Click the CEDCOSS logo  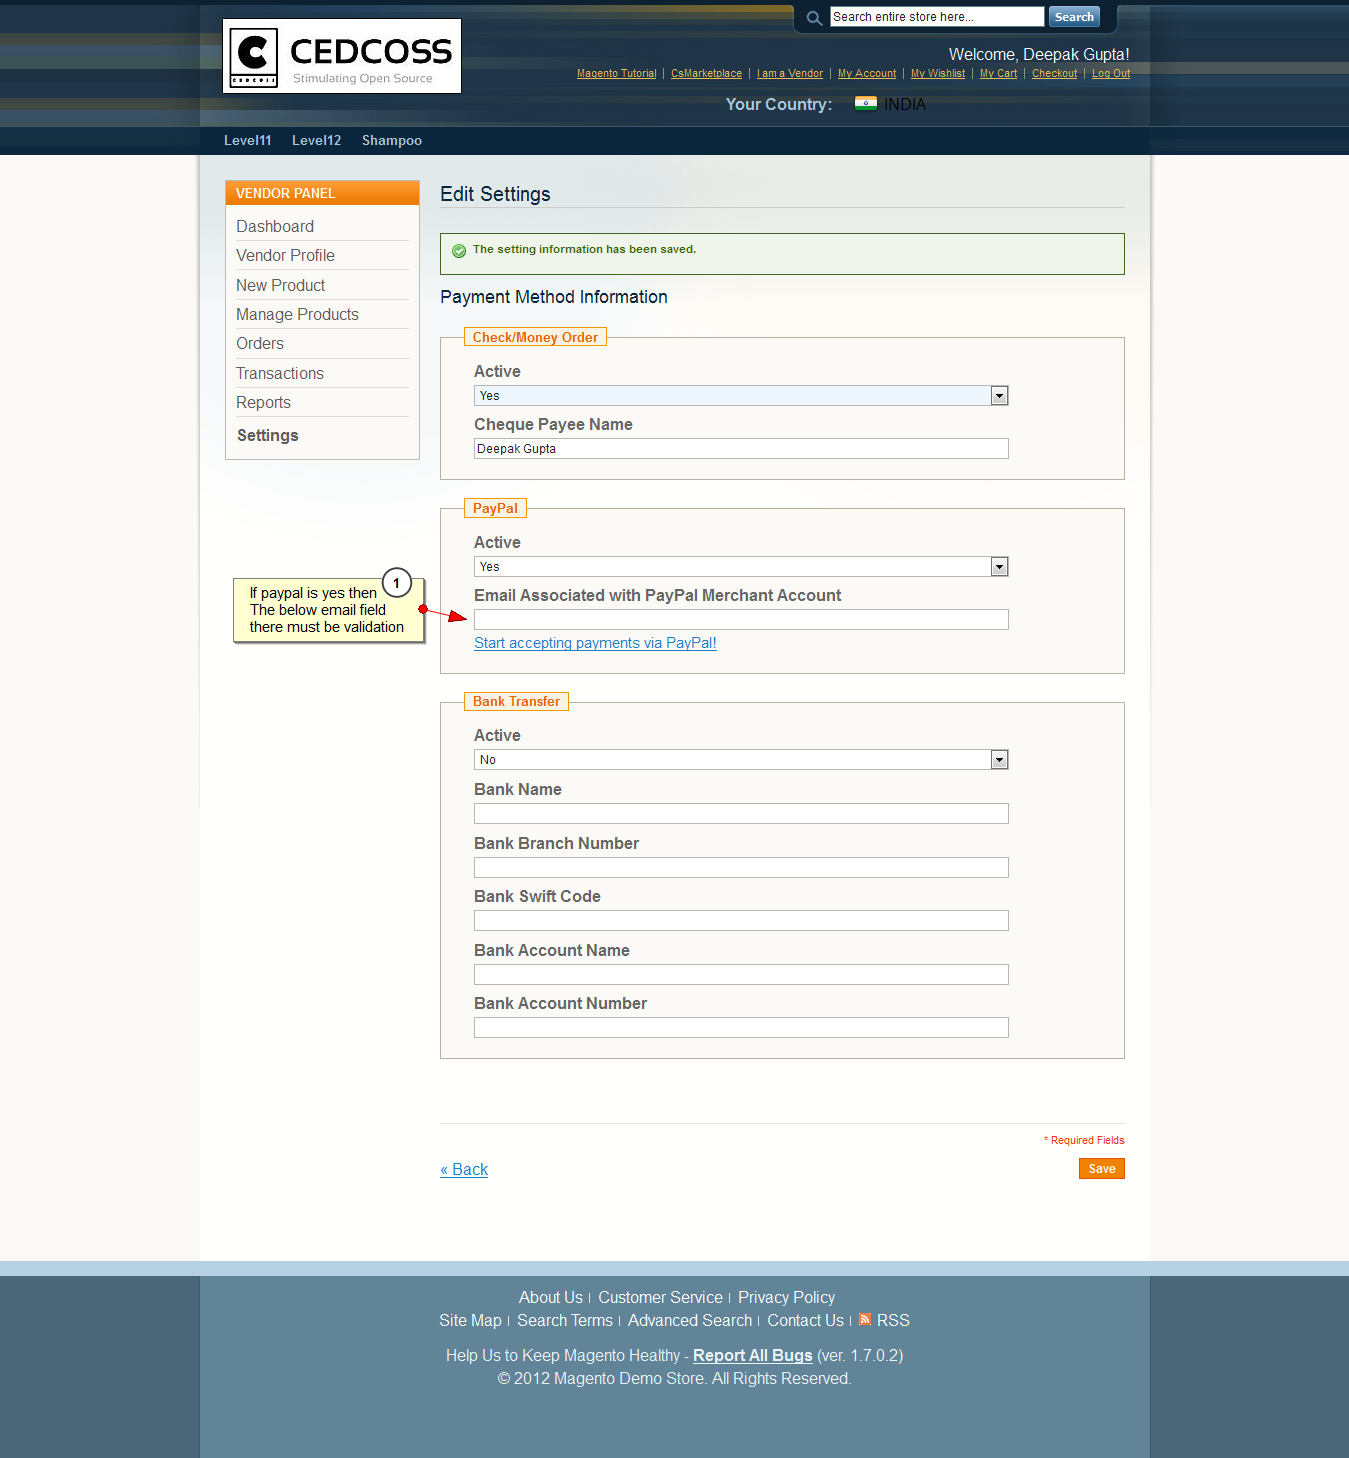pos(342,56)
